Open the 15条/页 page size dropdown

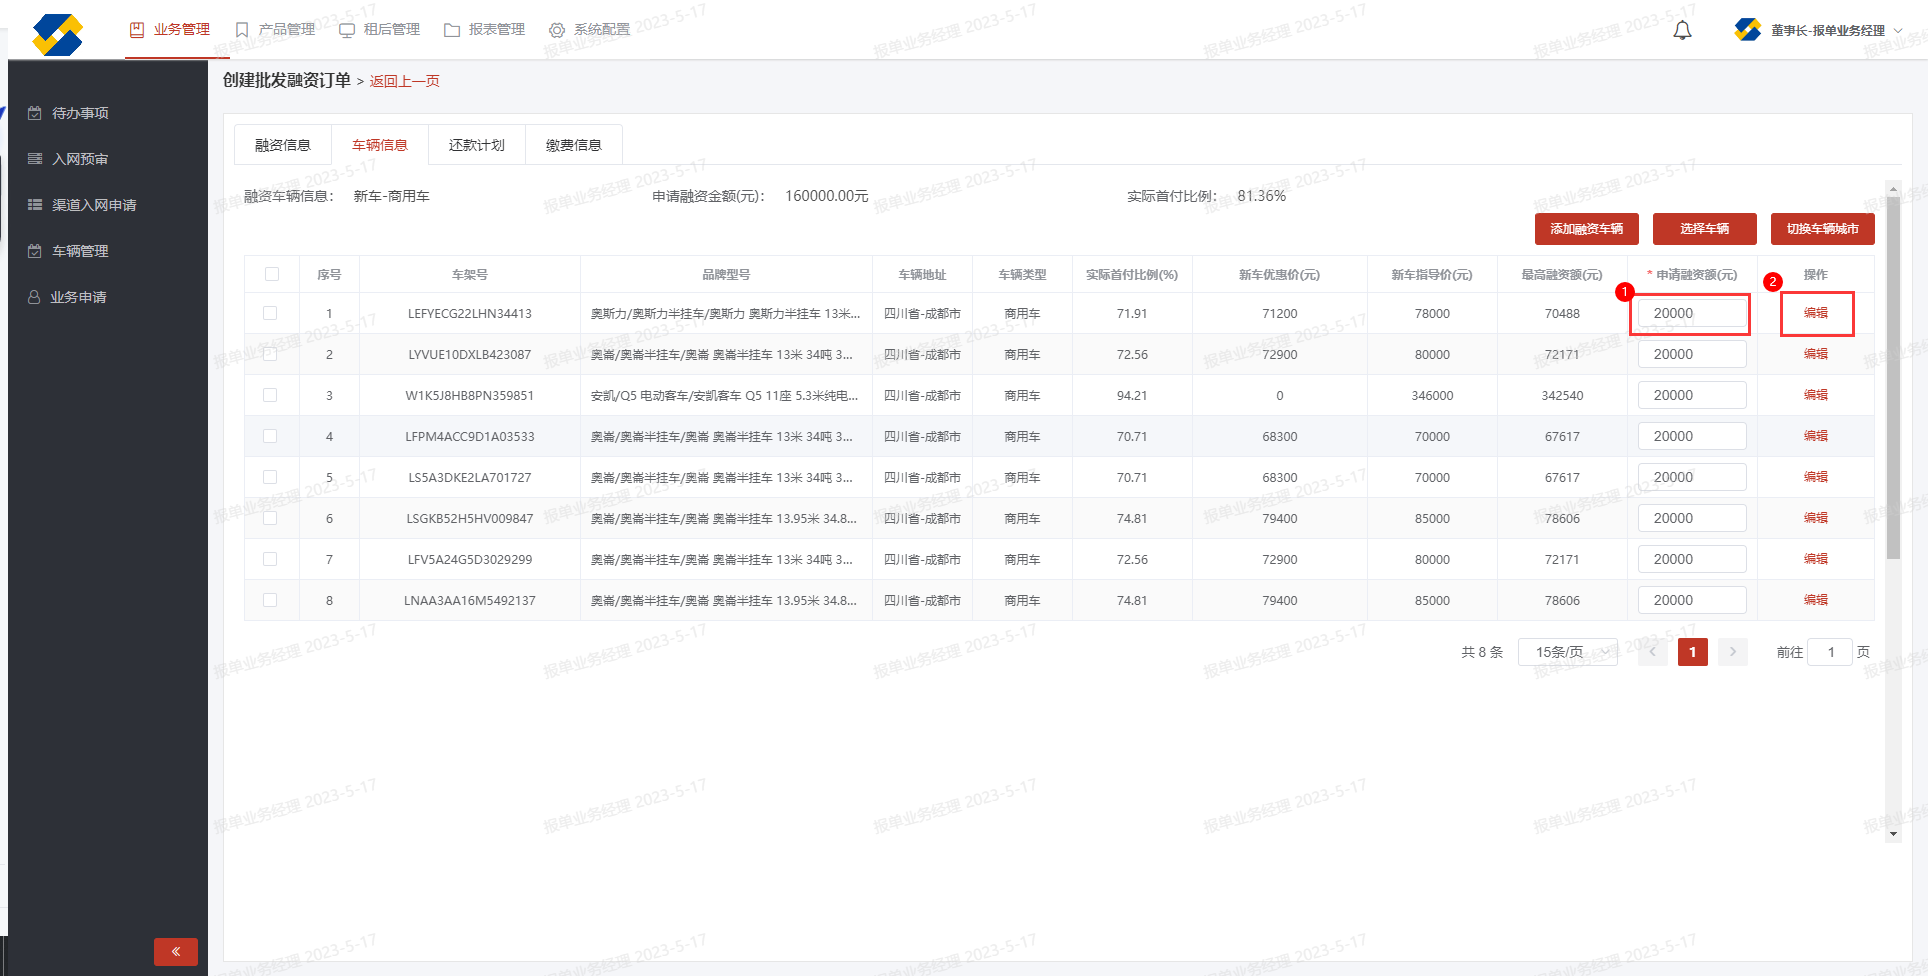point(1567,652)
